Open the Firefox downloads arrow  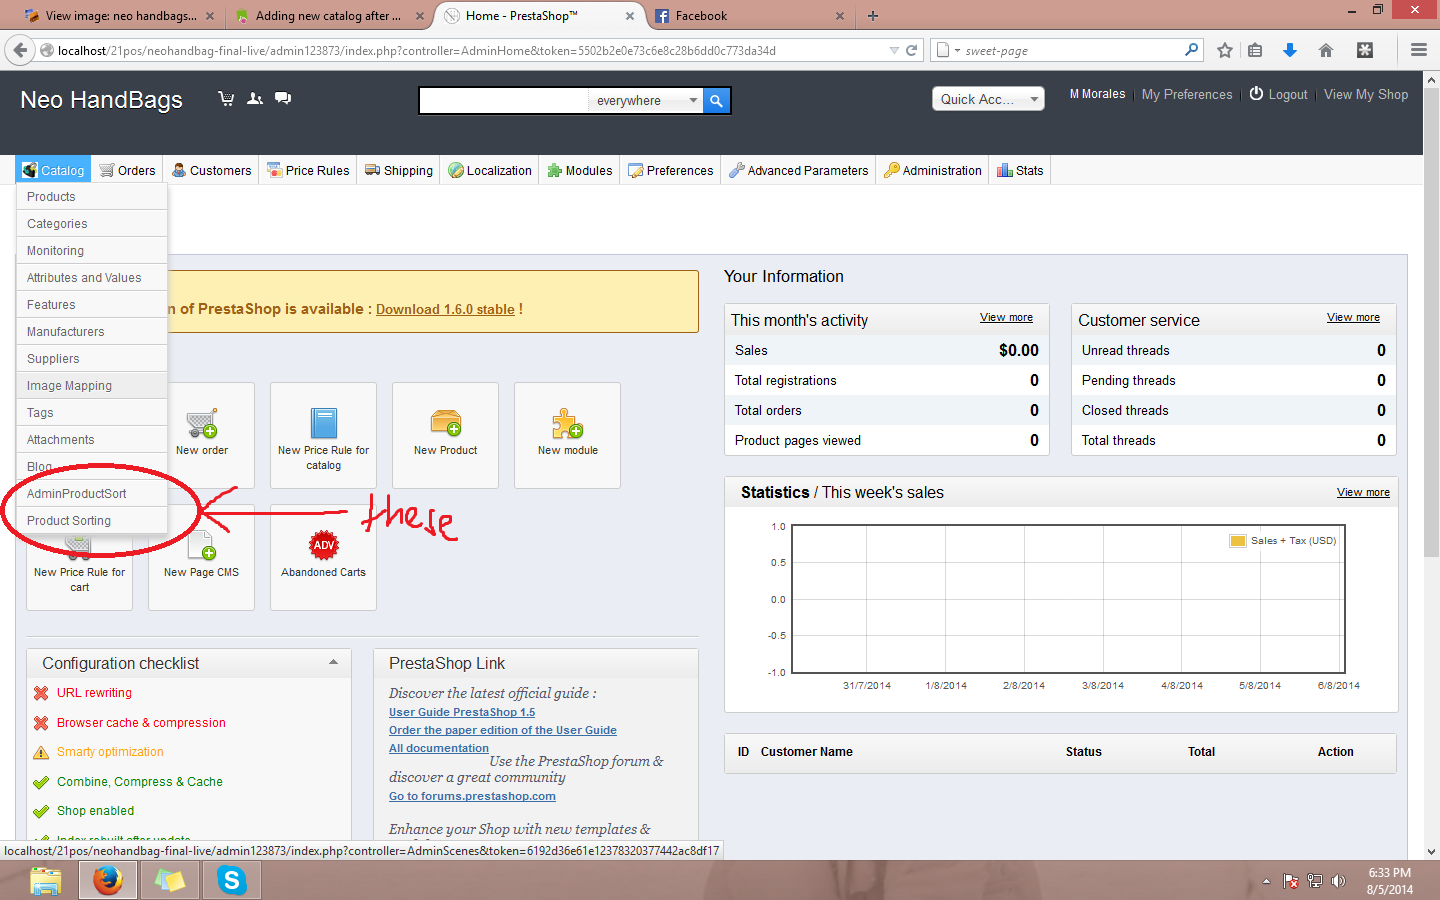1290,50
